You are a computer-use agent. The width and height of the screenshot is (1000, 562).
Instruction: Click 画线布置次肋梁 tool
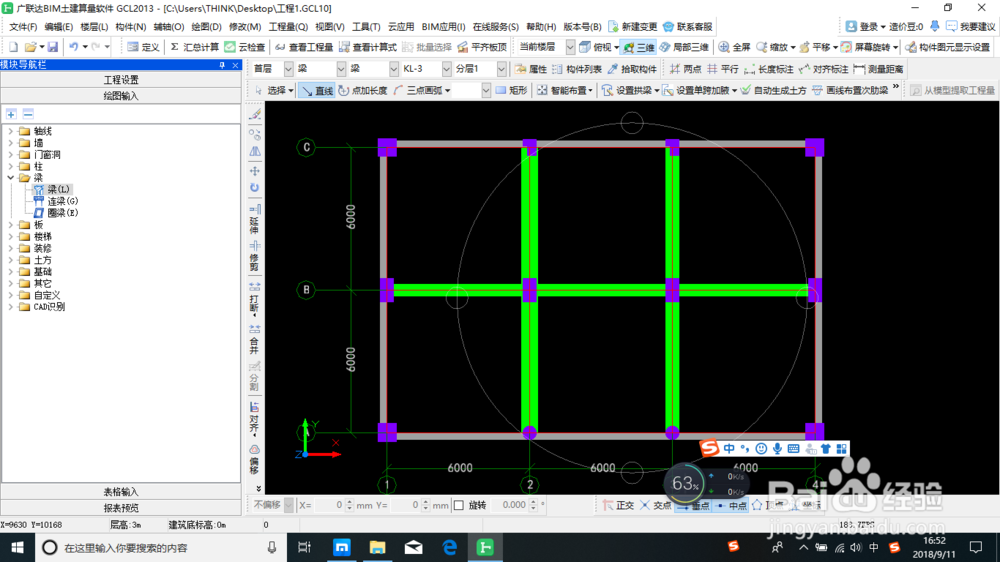[x=850, y=91]
